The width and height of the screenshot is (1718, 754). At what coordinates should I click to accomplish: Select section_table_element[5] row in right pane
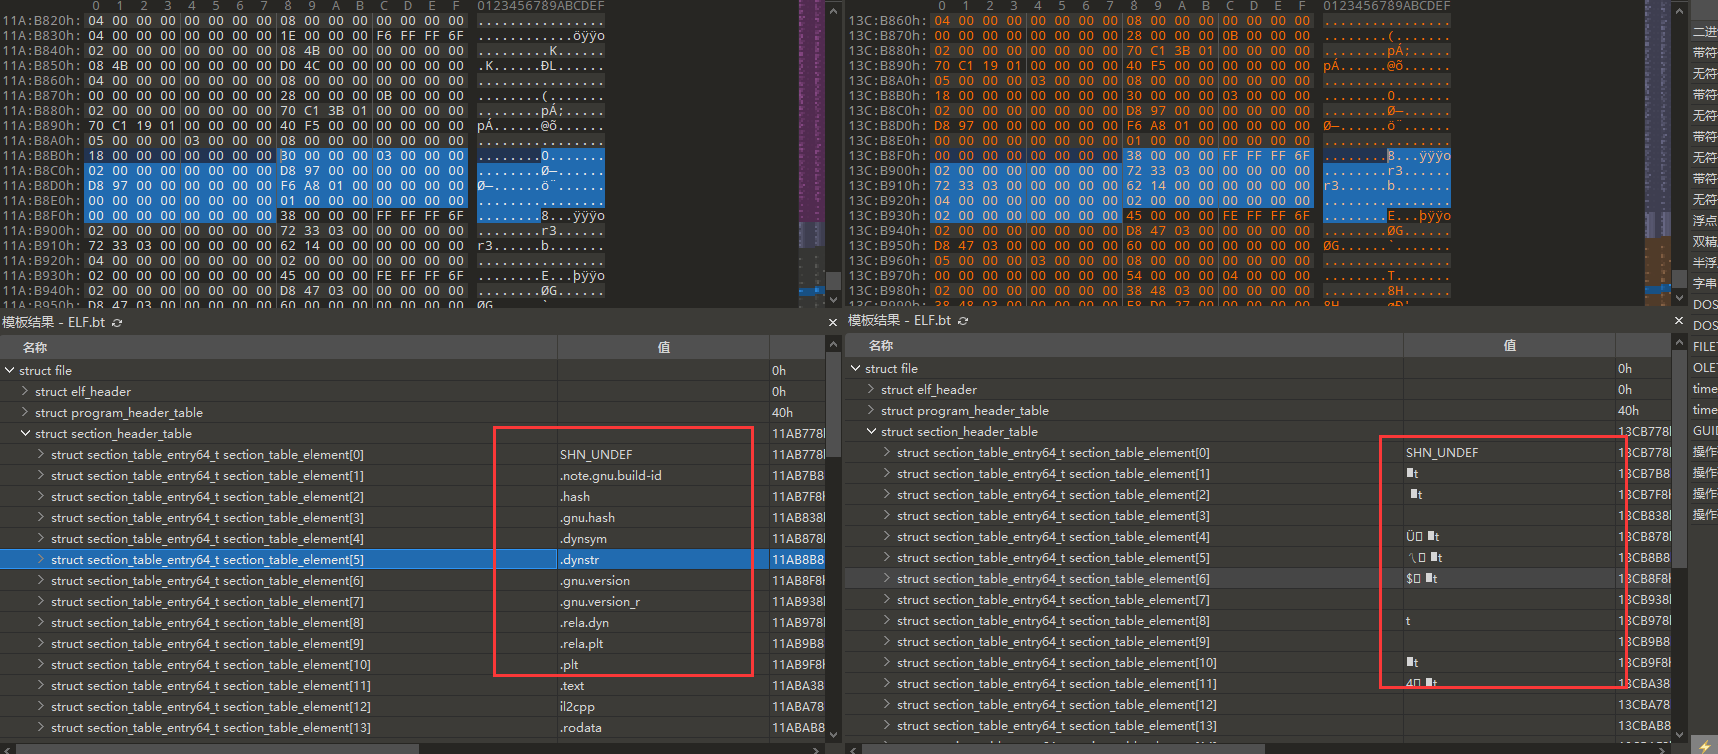1258,558
